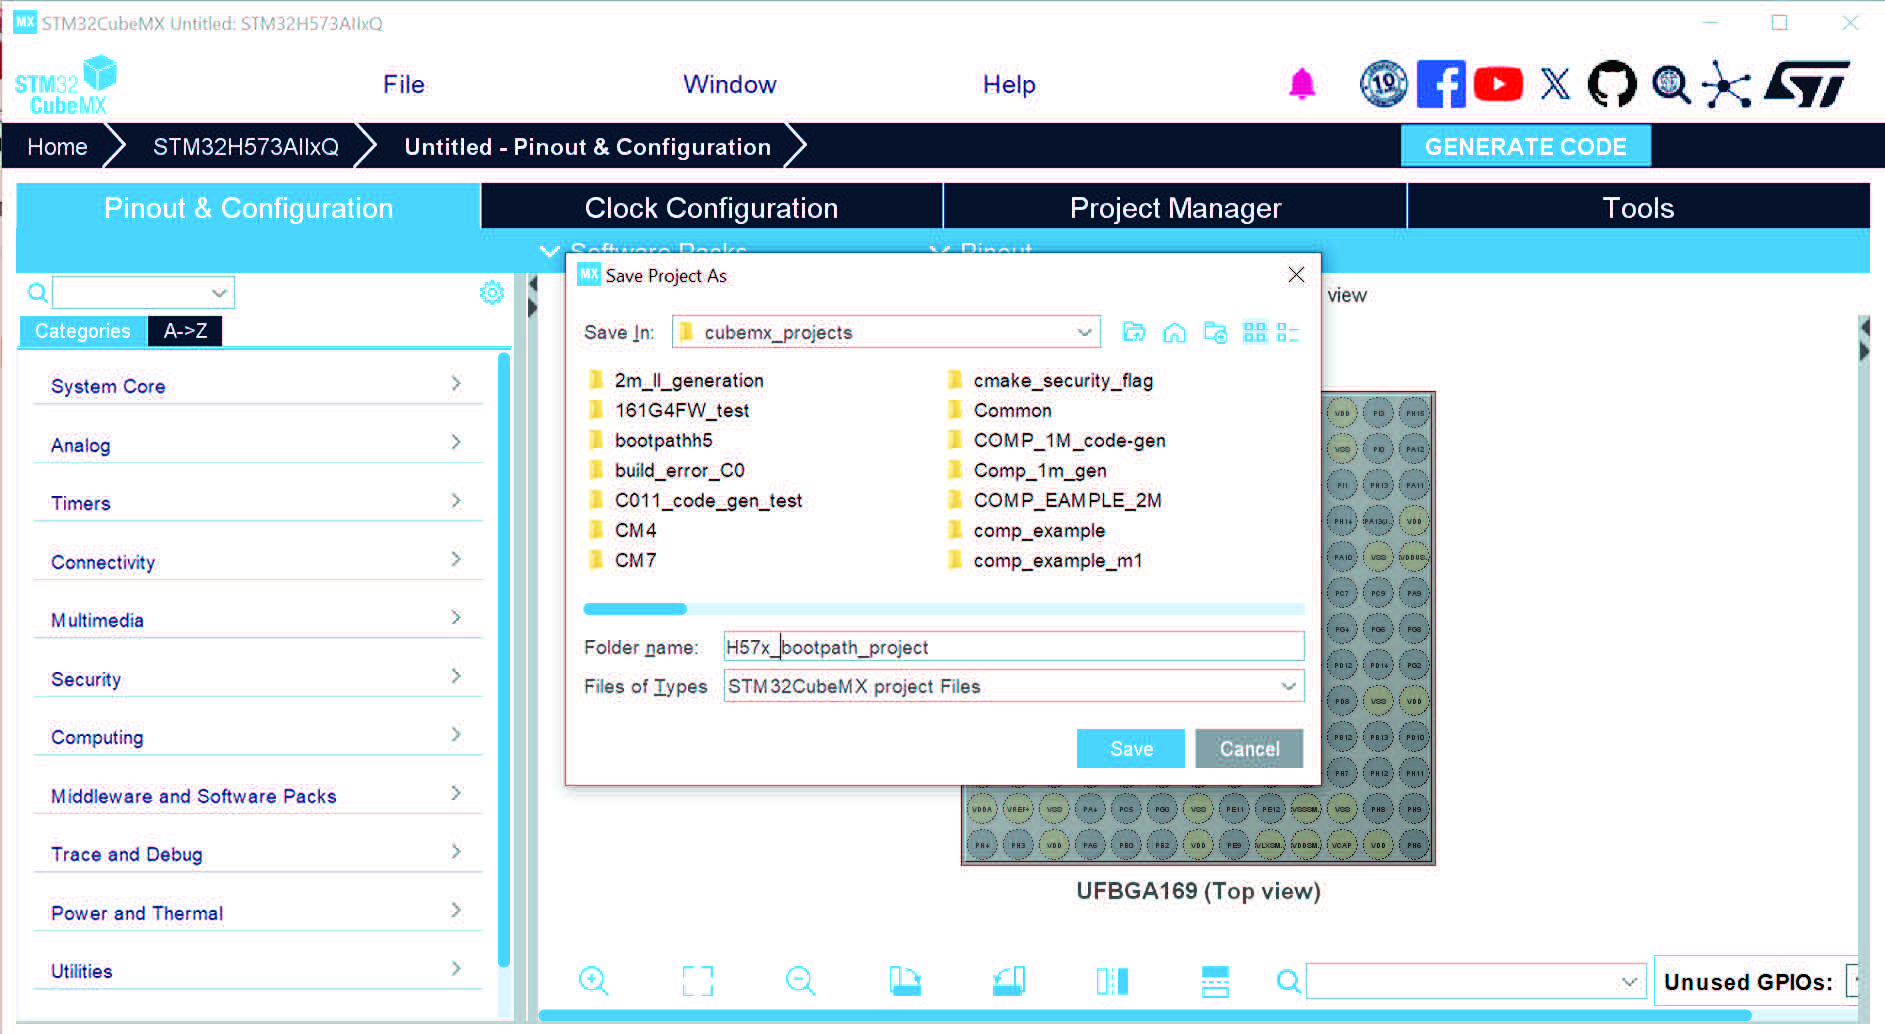This screenshot has height=1034, width=1885.
Task: Click the stacked-layout pinout toolbar icon
Action: tap(1215, 981)
